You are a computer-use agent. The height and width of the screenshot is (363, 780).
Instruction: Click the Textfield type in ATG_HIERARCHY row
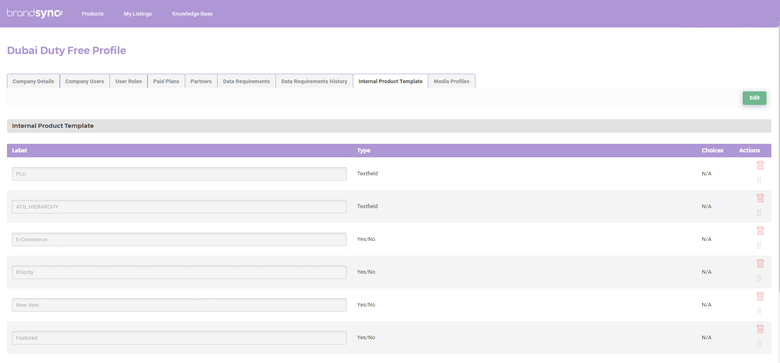tap(367, 206)
